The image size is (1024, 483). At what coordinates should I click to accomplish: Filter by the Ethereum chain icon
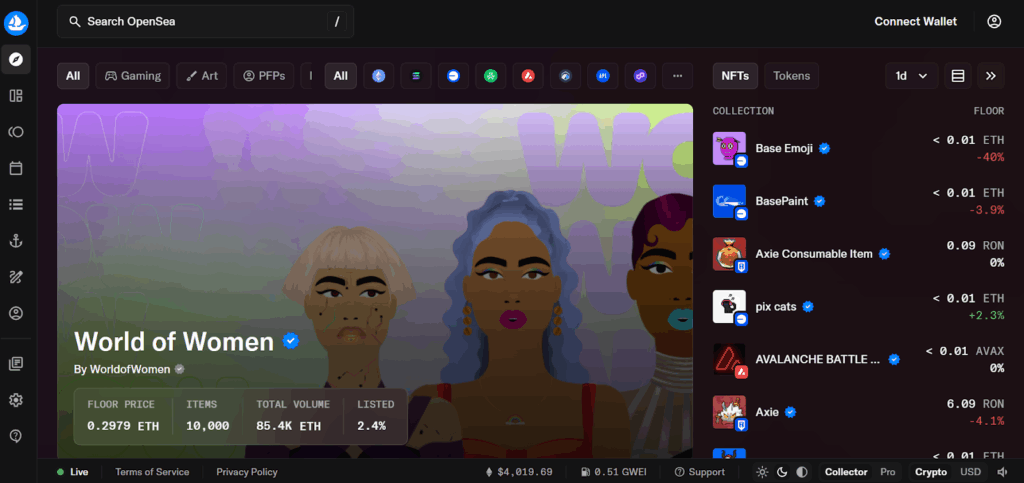(x=379, y=75)
